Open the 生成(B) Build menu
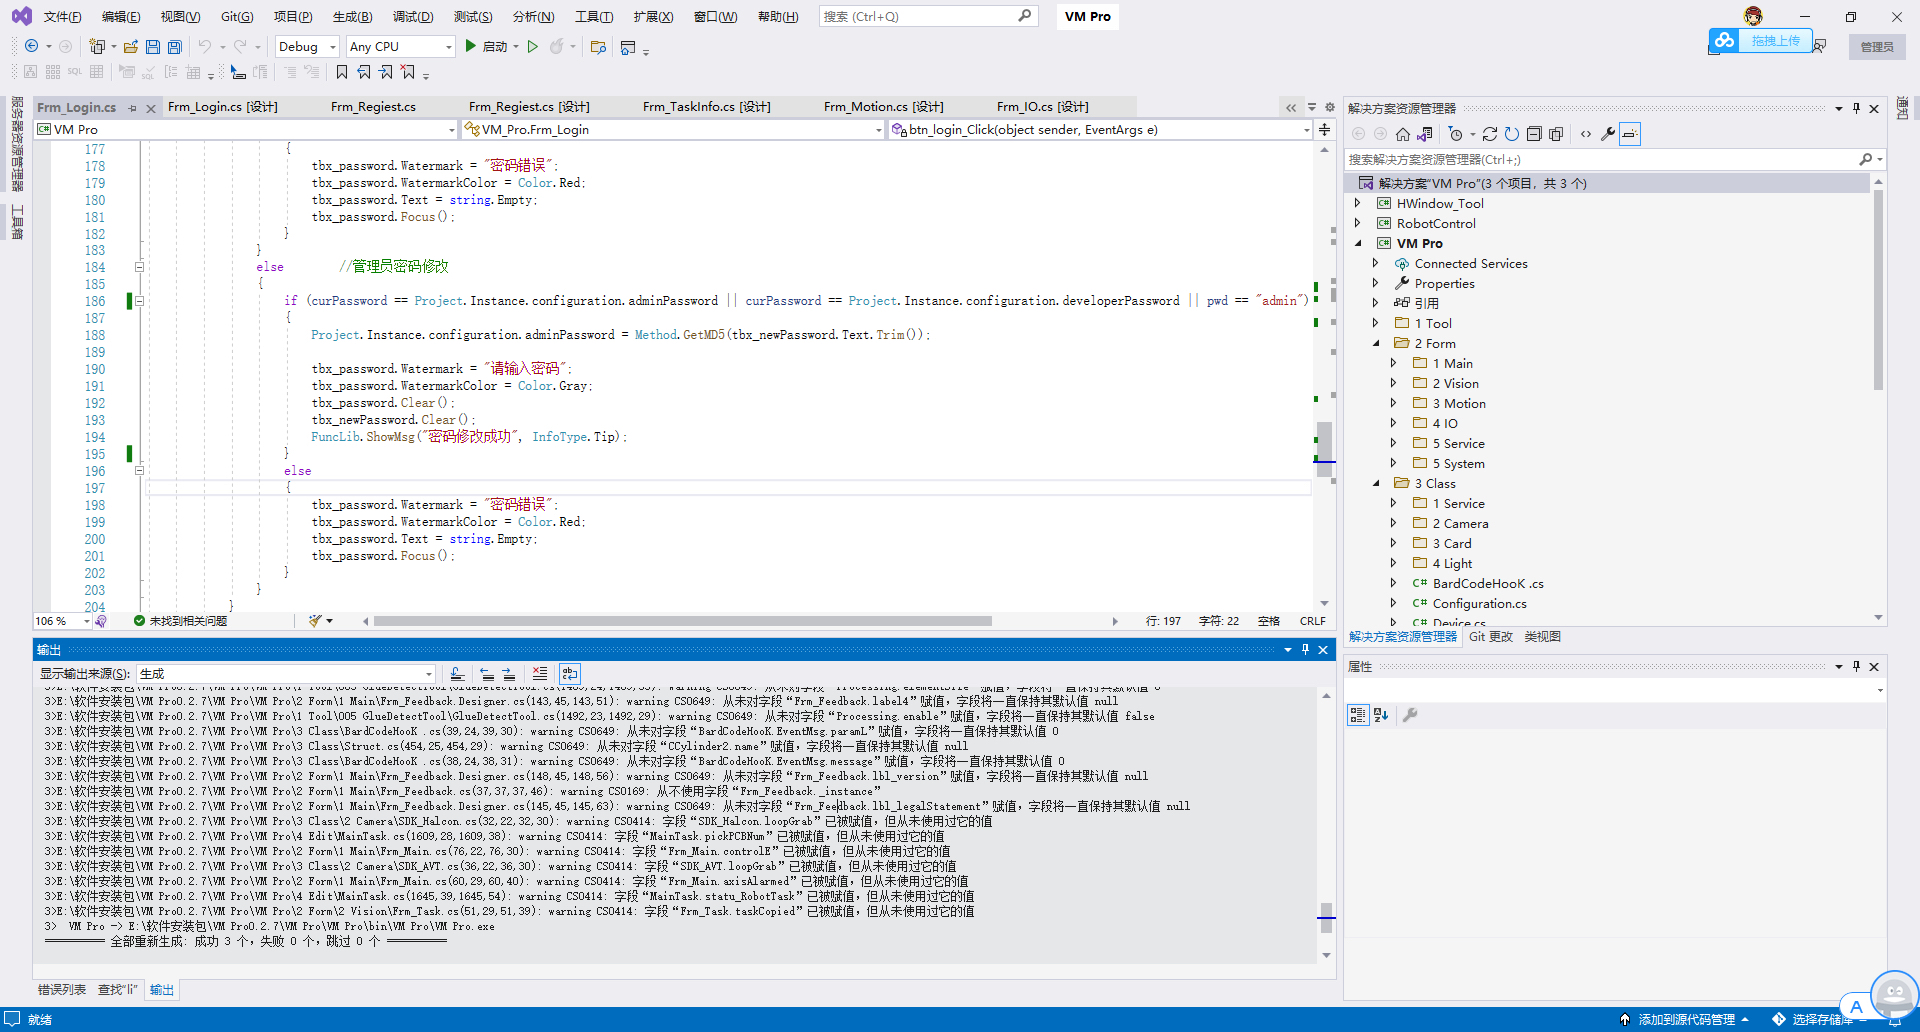Screen dimensions: 1920x1032 point(352,17)
